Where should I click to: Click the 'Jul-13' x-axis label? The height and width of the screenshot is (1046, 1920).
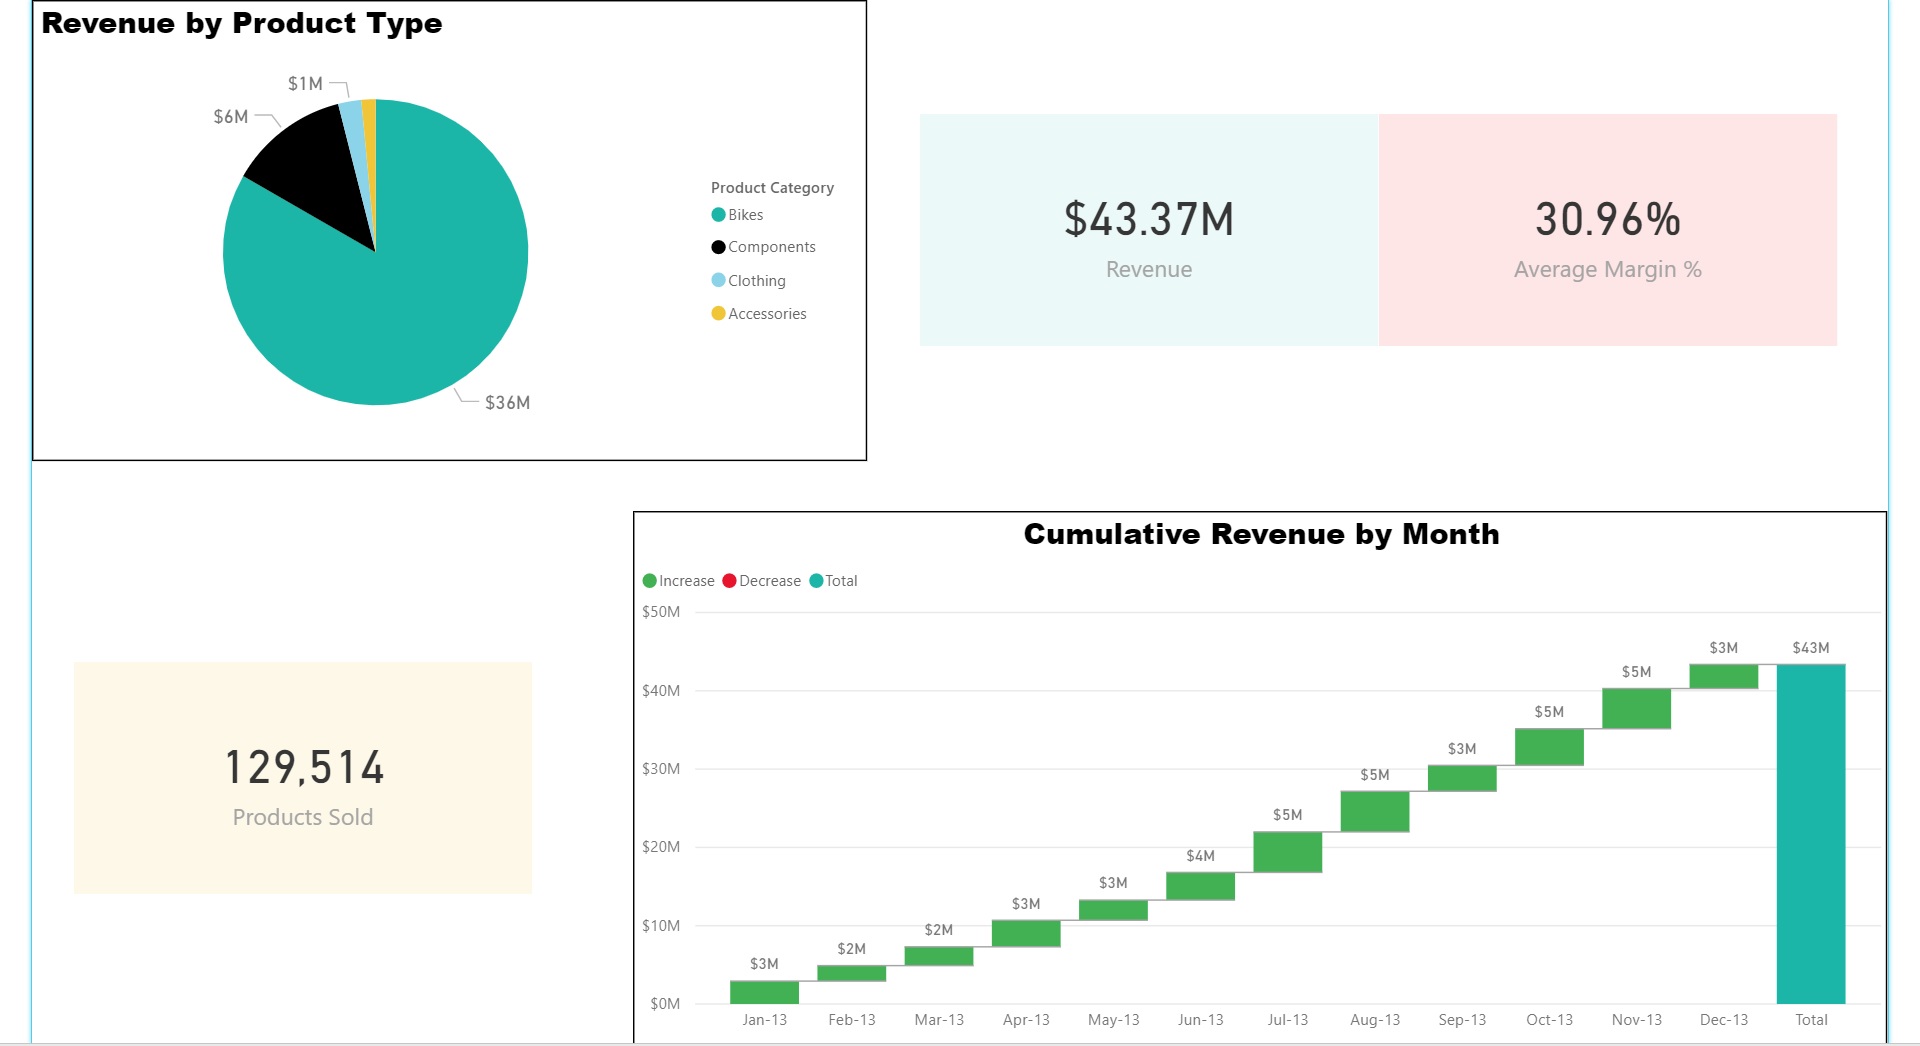[x=1288, y=1020]
